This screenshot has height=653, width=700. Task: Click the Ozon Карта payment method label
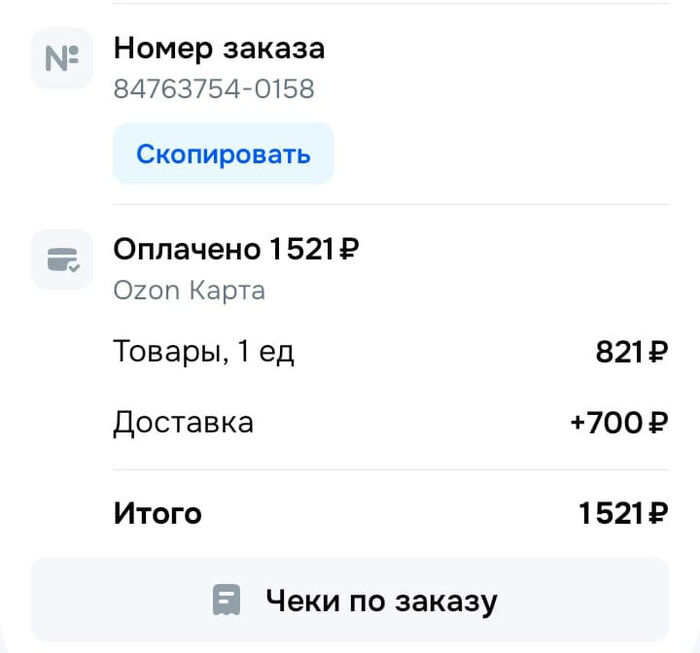pyautogui.click(x=189, y=291)
